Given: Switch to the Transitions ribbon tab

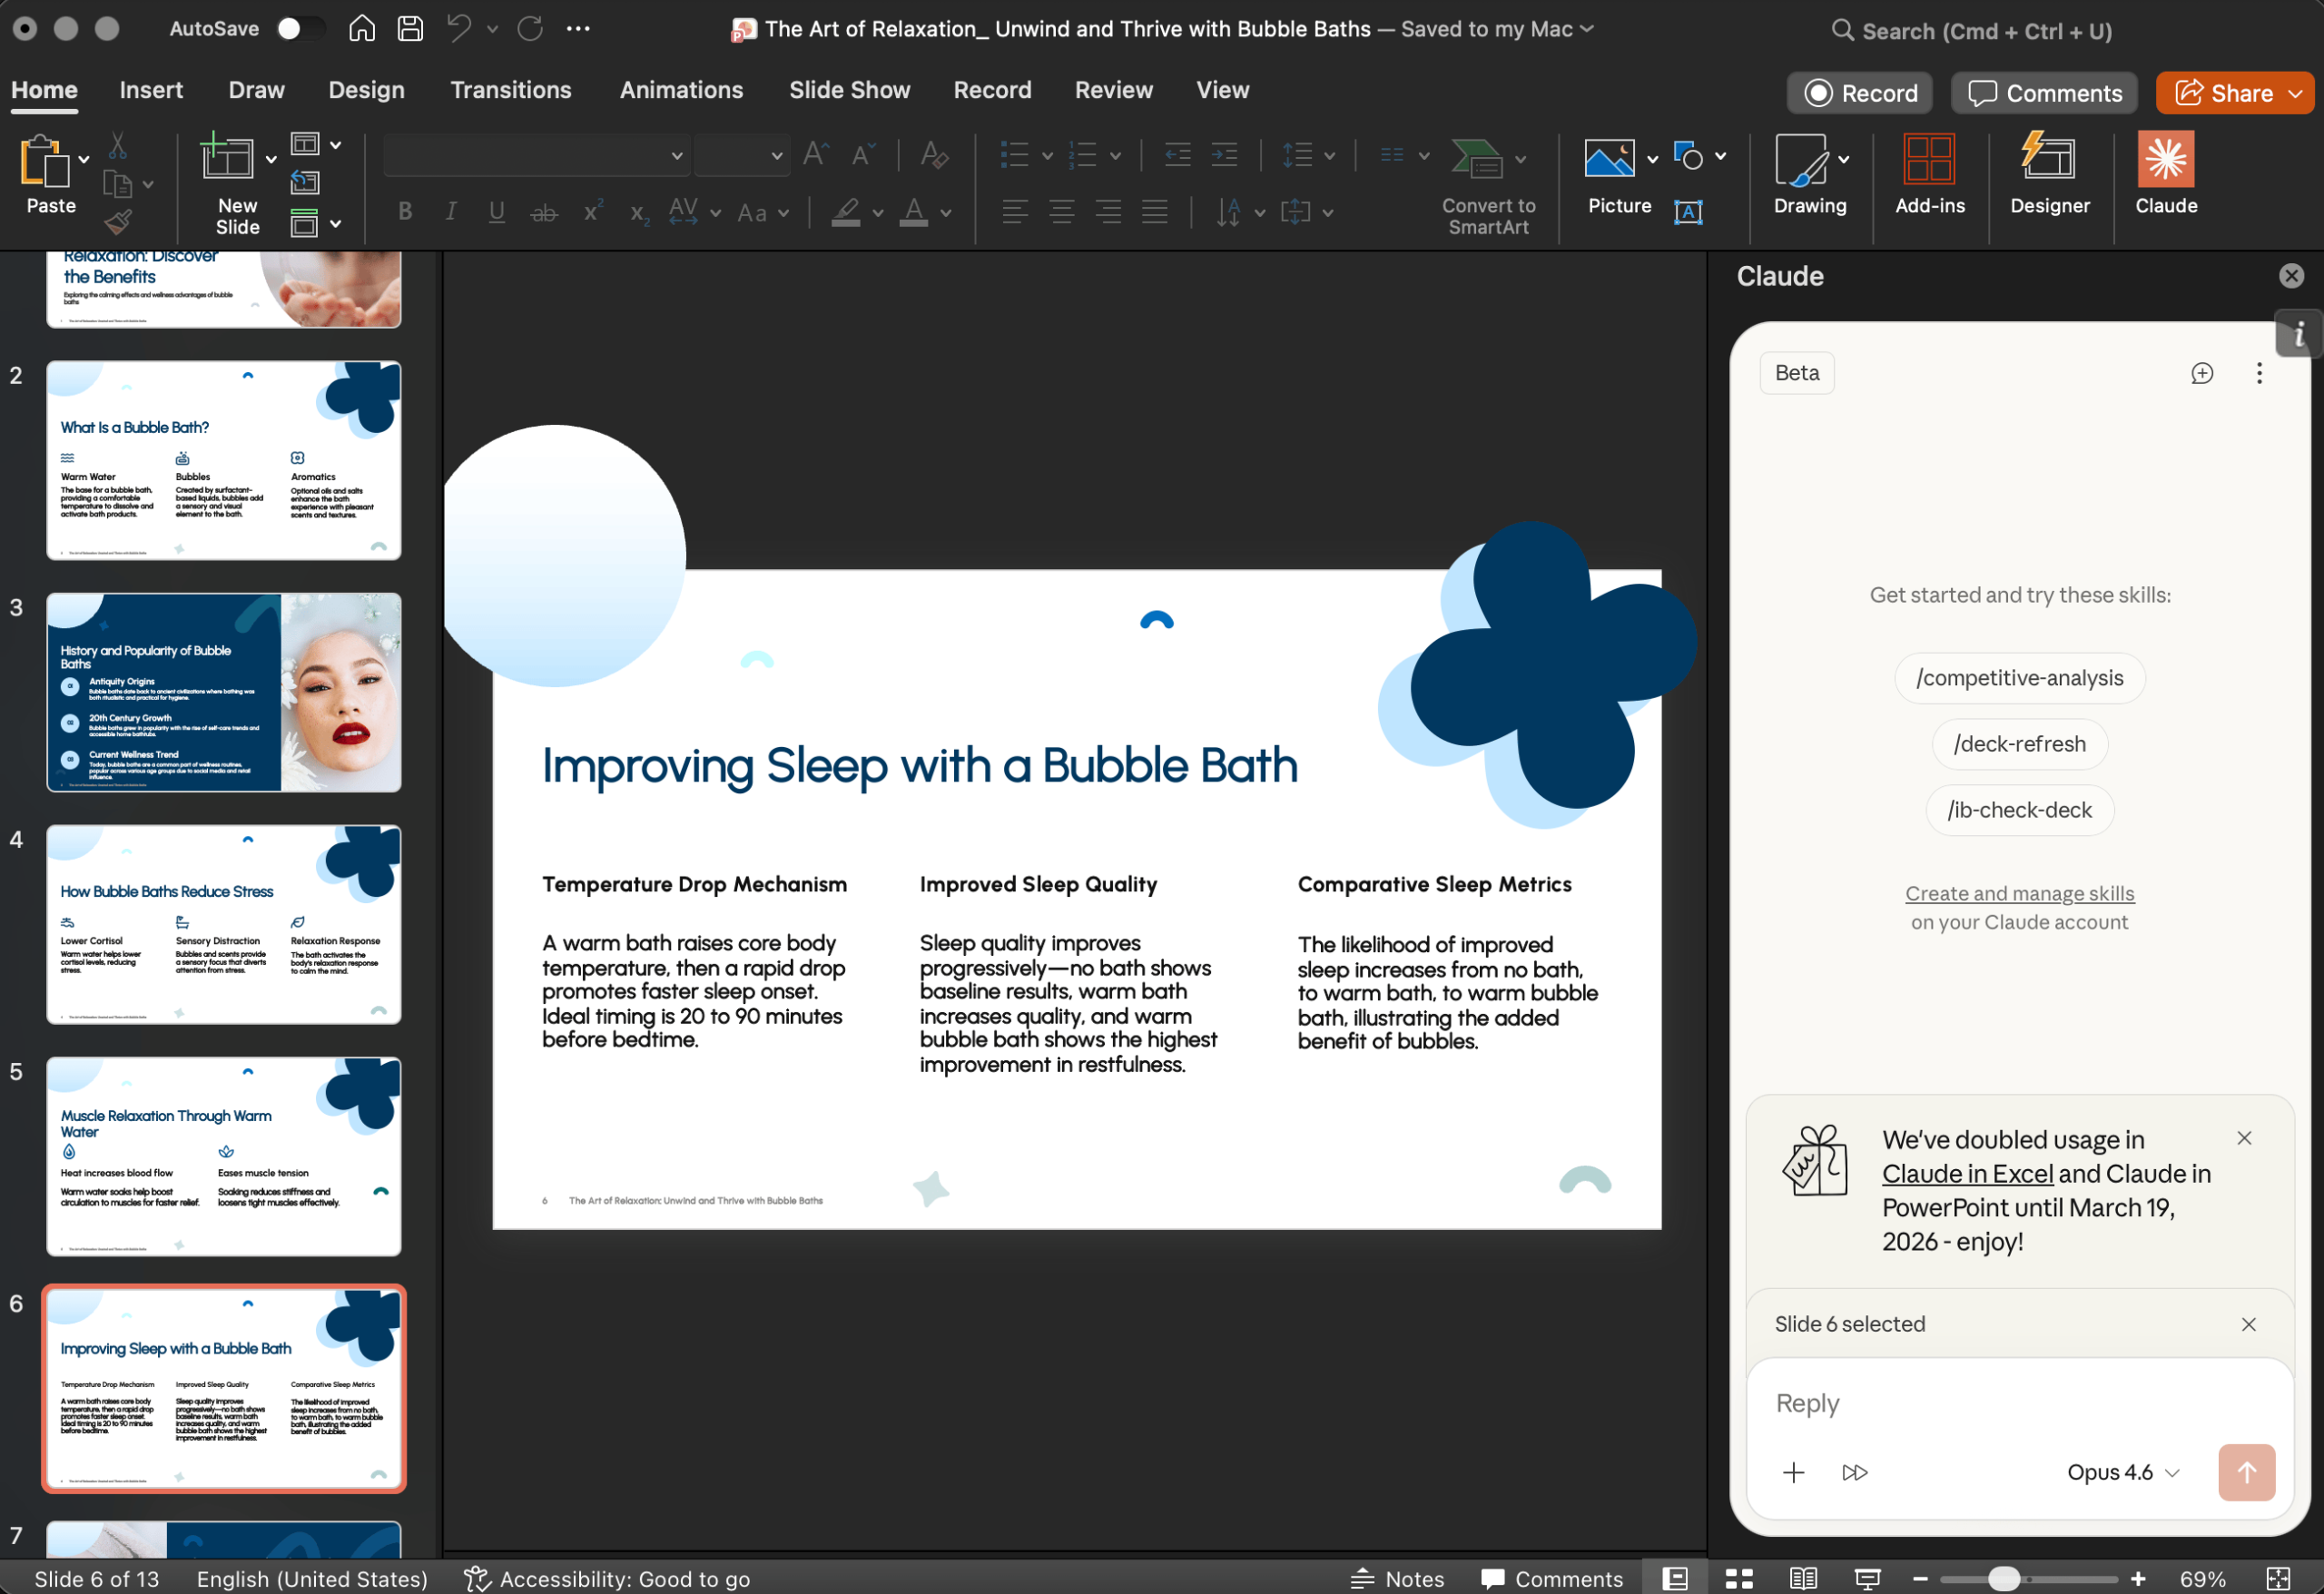Looking at the screenshot, I should pos(511,90).
